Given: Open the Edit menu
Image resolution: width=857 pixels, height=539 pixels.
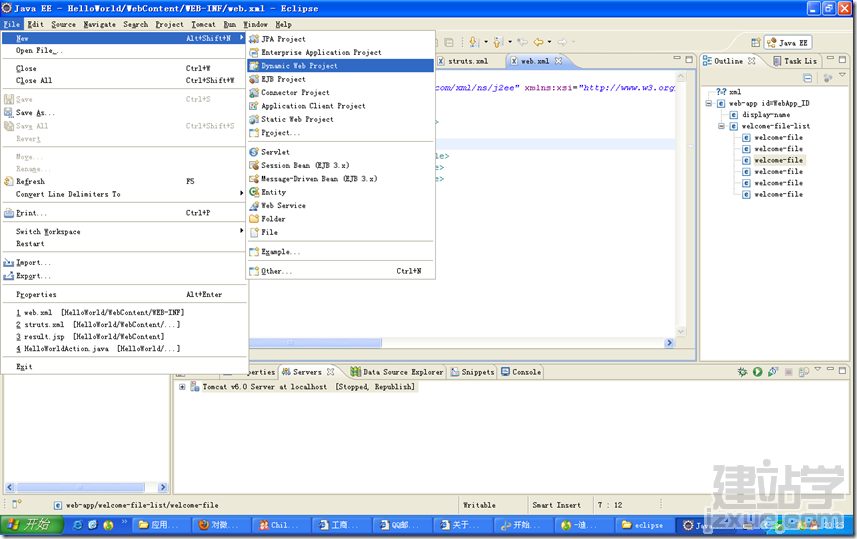Looking at the screenshot, I should 36,24.
